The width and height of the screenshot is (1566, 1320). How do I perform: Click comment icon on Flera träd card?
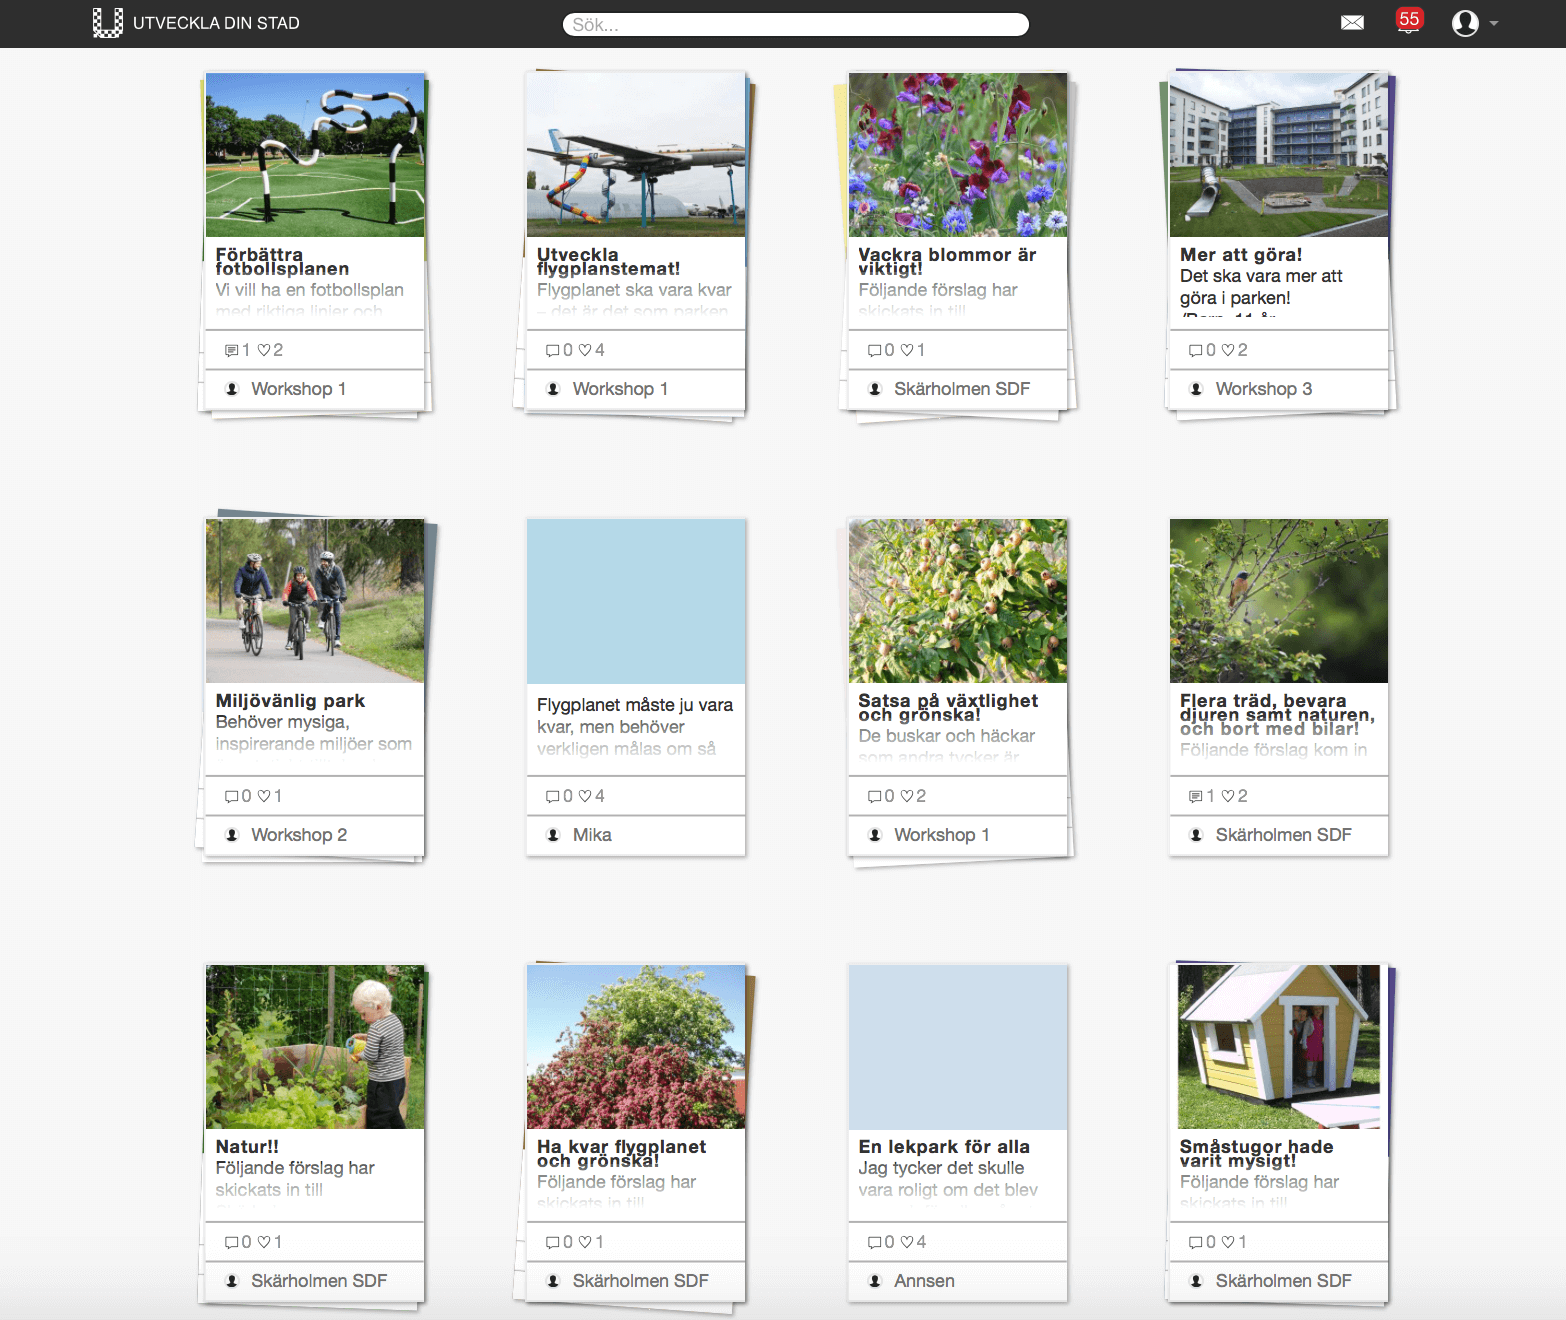tap(1195, 796)
